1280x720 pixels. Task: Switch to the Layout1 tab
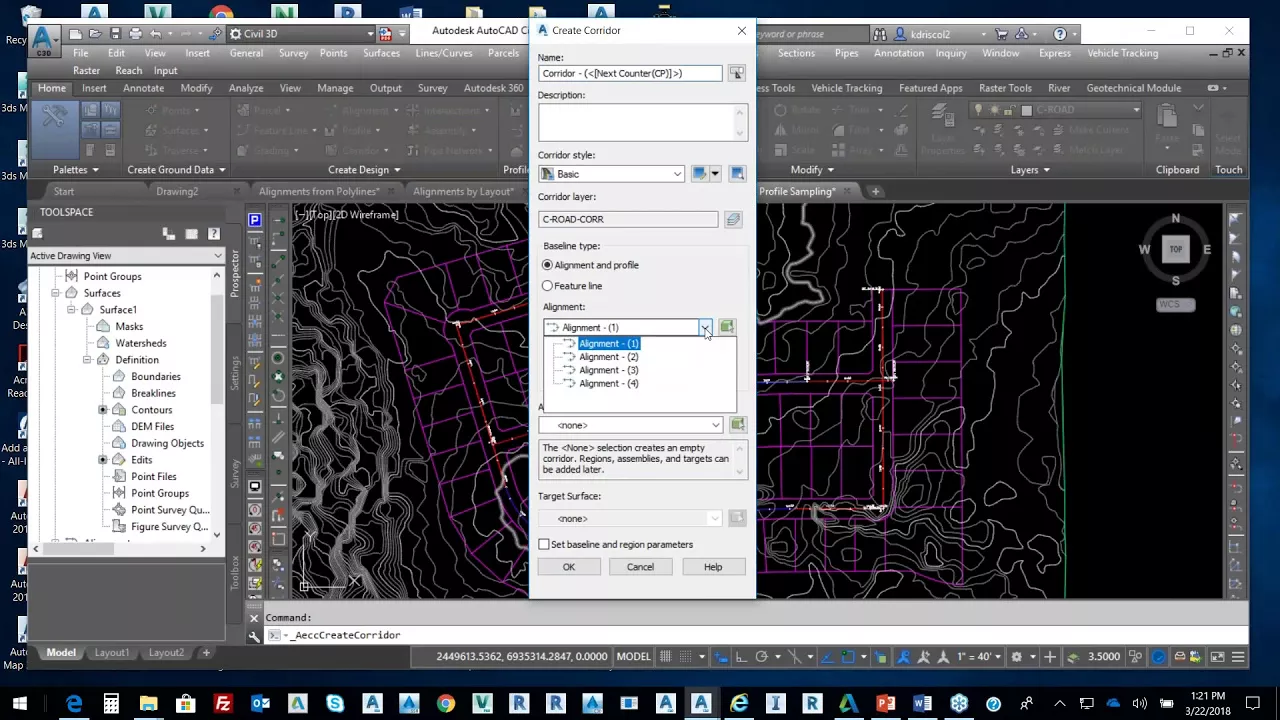pyautogui.click(x=112, y=653)
